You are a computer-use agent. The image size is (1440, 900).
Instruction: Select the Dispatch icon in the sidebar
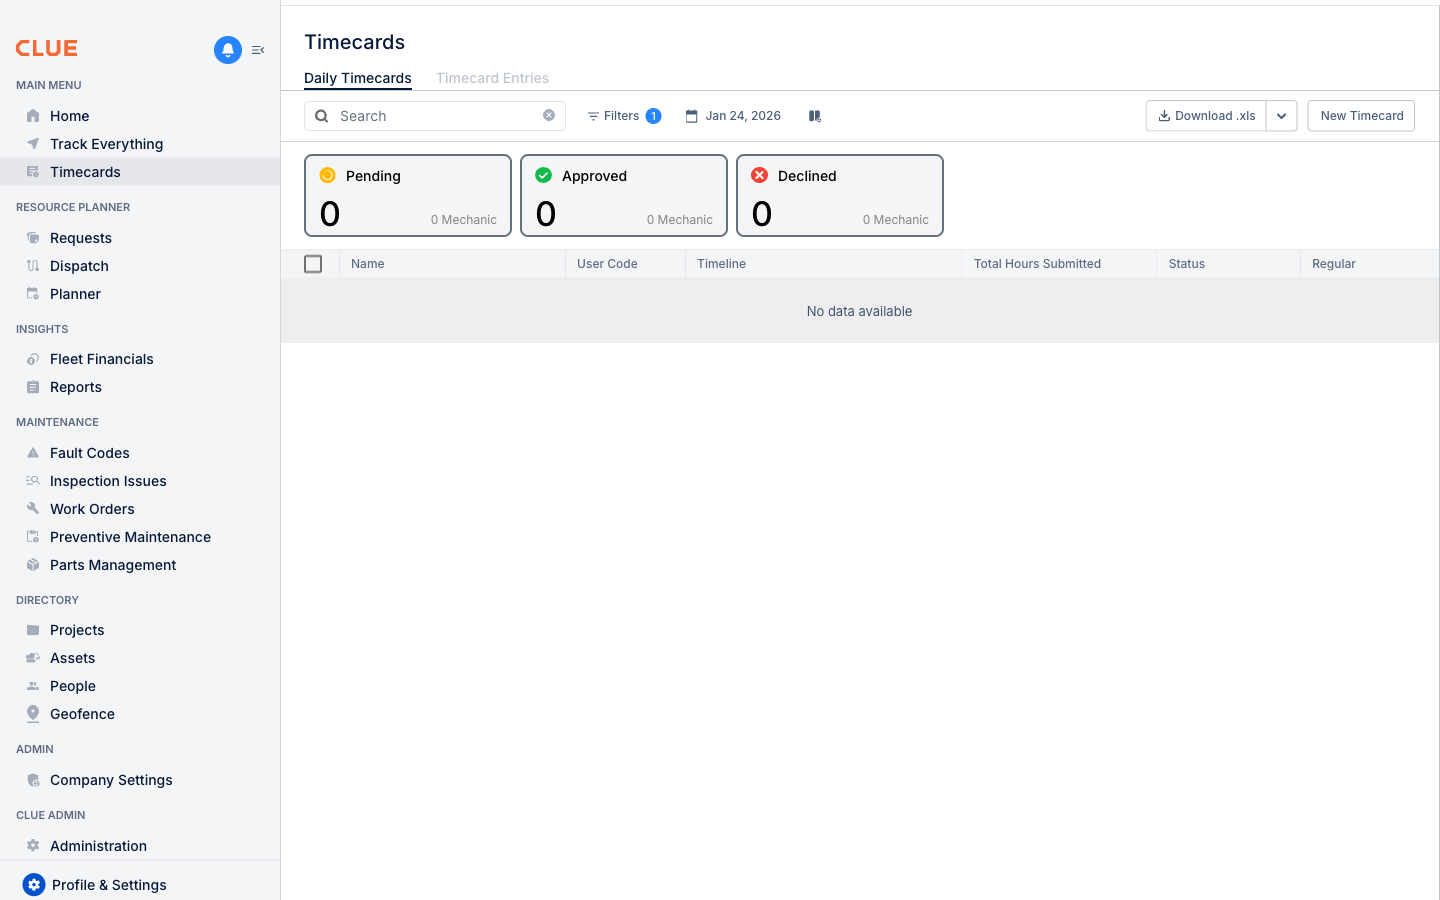click(33, 265)
